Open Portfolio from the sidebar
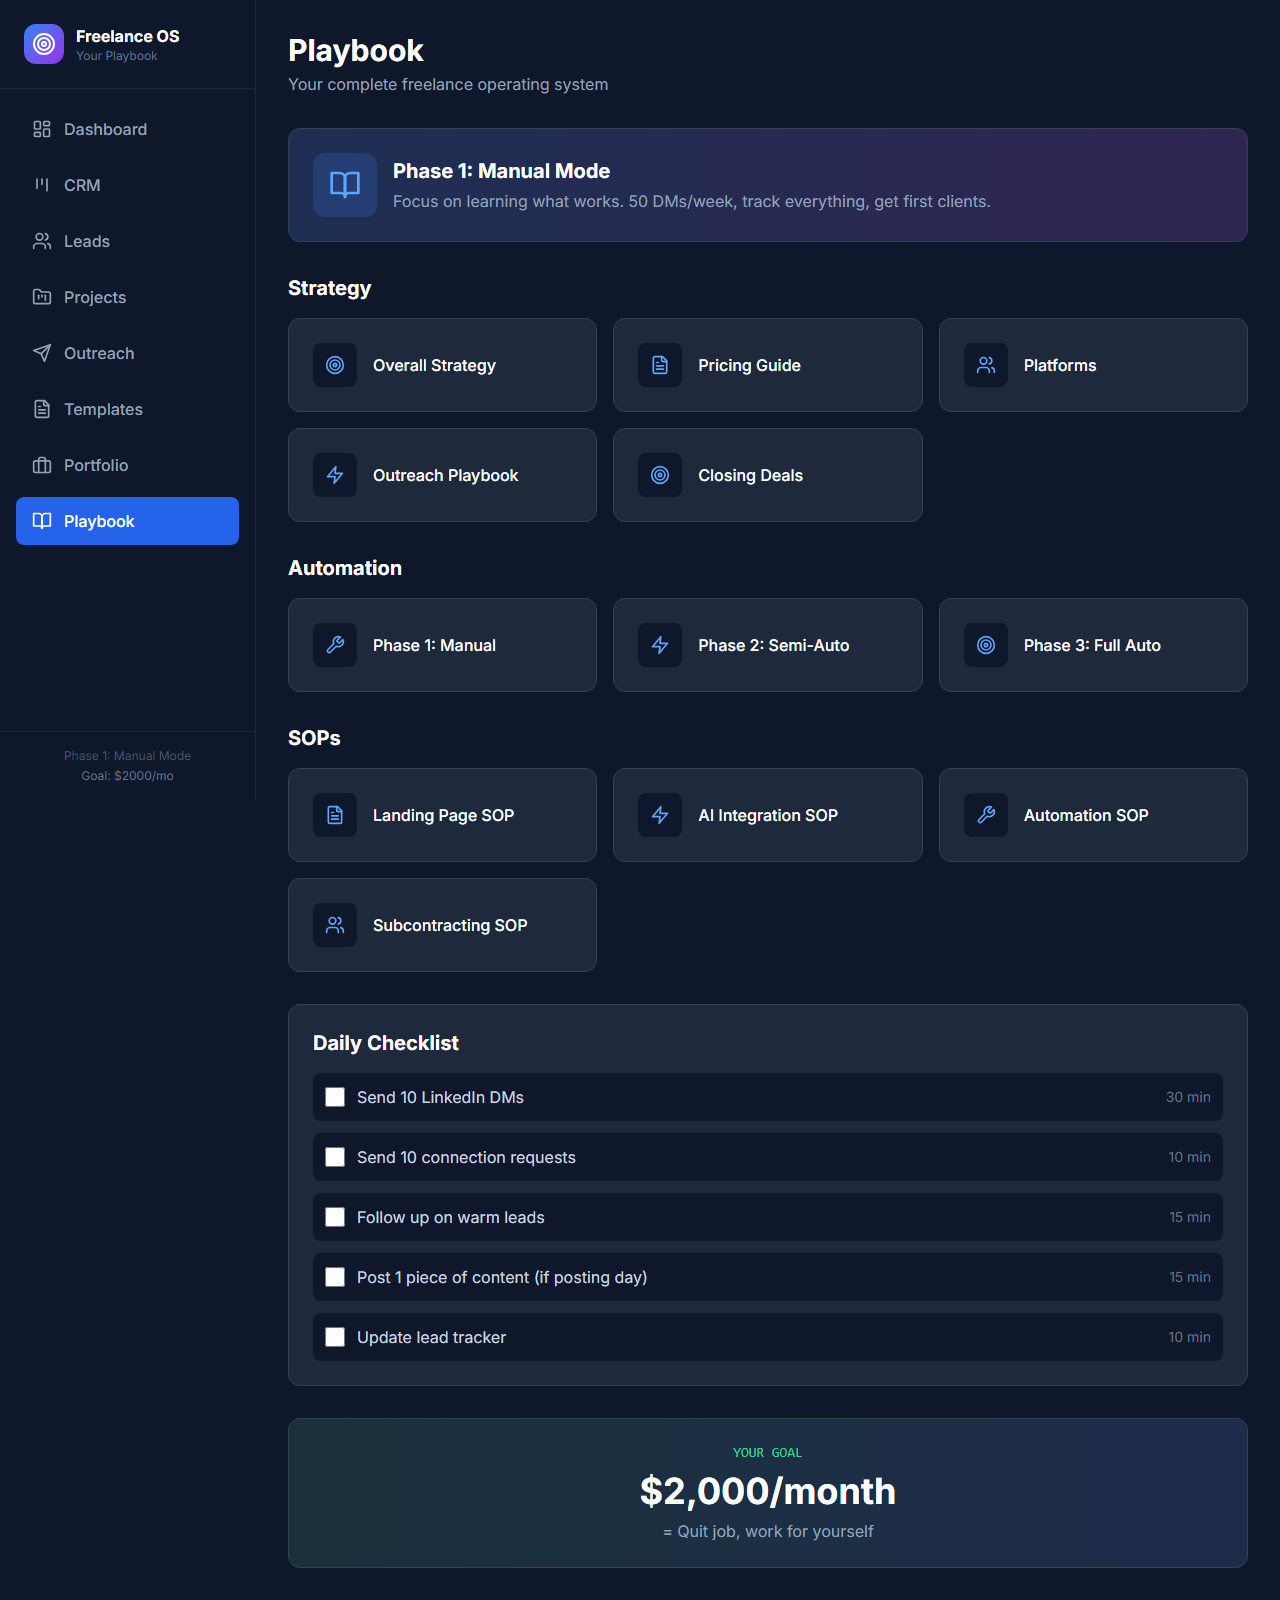 127,465
